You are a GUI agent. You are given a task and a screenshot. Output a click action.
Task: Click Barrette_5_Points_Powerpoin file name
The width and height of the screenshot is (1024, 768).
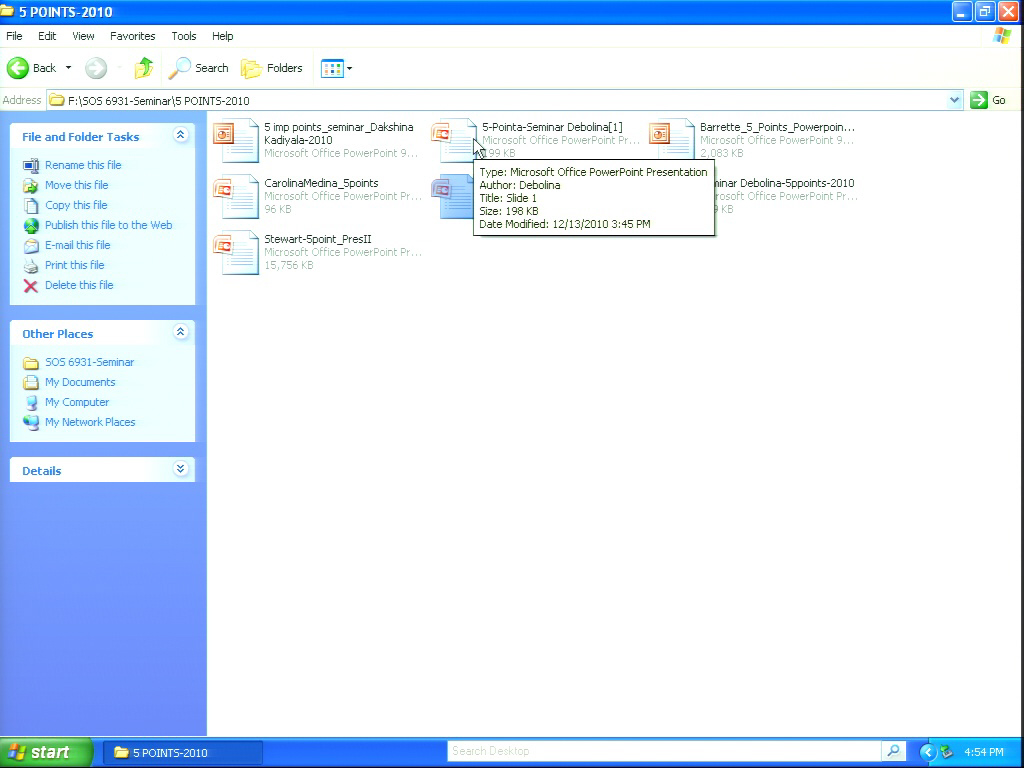[777, 127]
